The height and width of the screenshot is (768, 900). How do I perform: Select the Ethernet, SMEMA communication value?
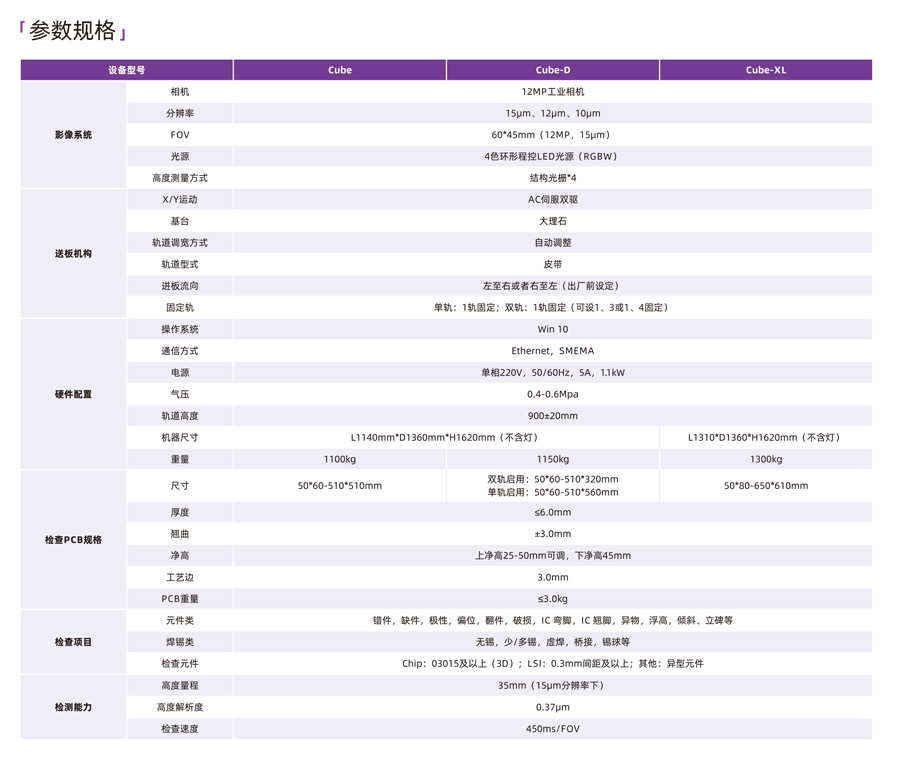tap(553, 351)
